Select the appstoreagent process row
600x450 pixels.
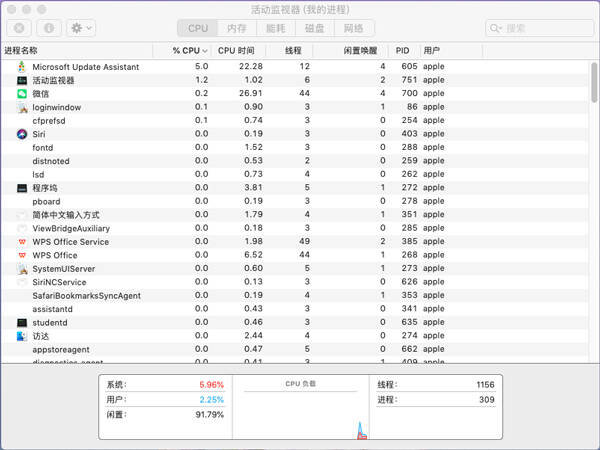[x=295, y=349]
